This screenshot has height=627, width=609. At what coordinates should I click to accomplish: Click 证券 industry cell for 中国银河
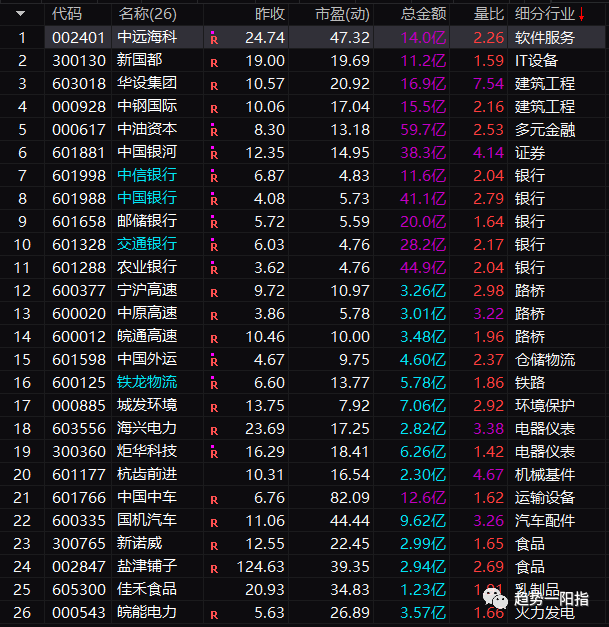[529, 153]
